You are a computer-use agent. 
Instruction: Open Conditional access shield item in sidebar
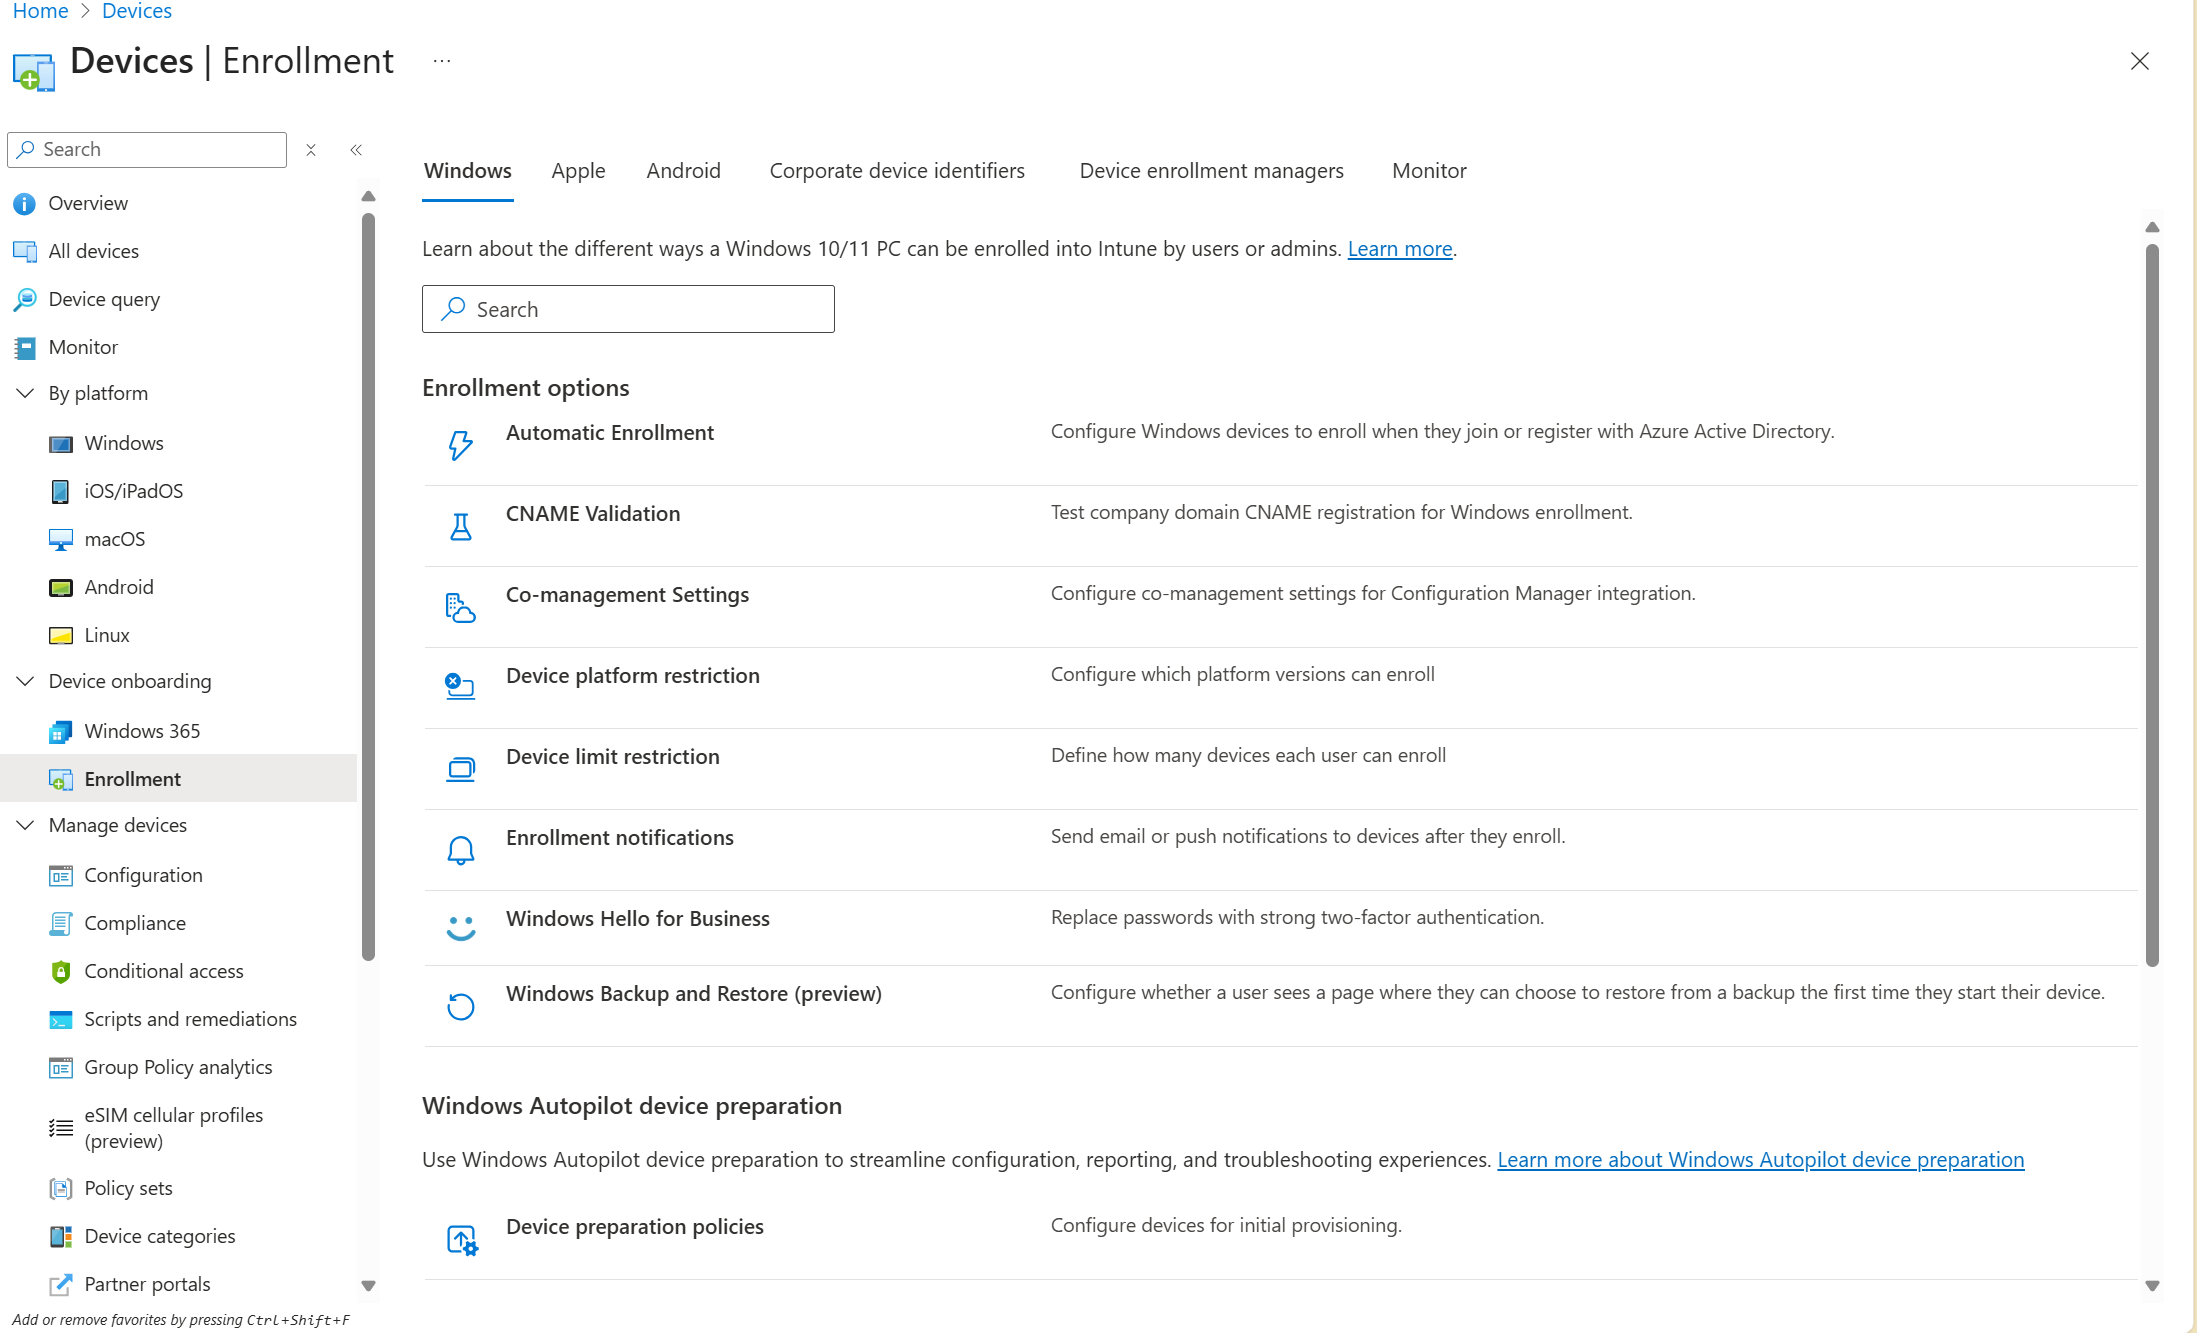(163, 971)
